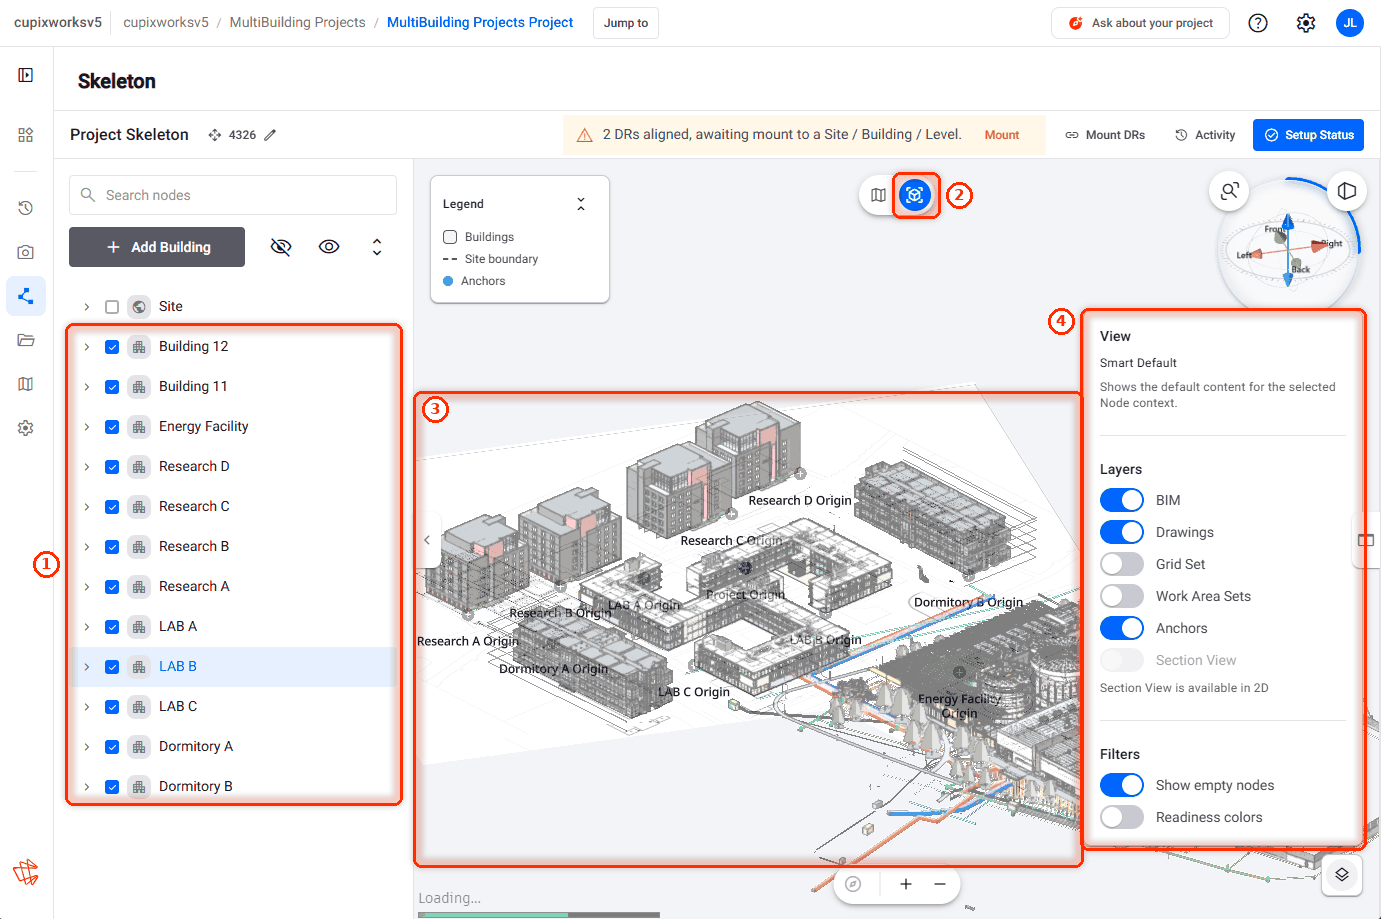Expand the Dormitory A node chevron
This screenshot has height=919, width=1381.
[87, 747]
